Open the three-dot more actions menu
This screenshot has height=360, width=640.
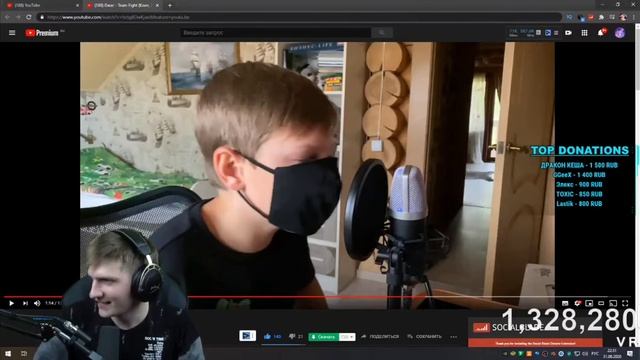453,337
